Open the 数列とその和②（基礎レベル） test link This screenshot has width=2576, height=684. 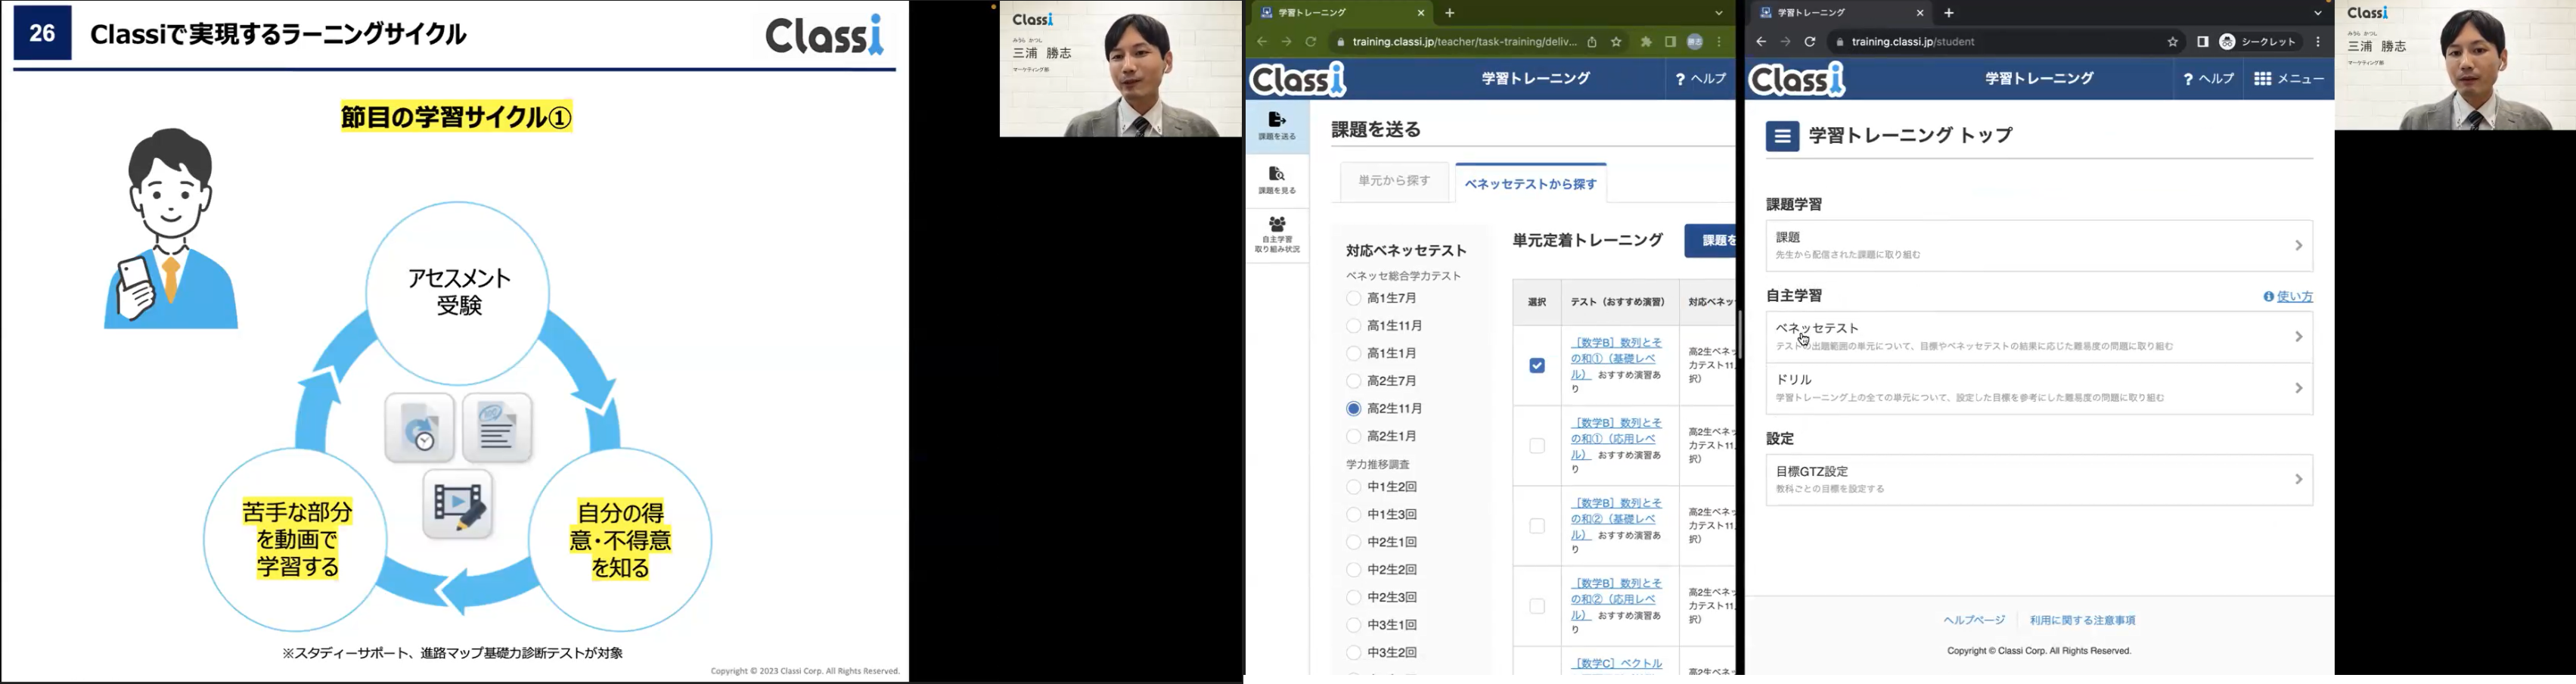coord(1616,519)
